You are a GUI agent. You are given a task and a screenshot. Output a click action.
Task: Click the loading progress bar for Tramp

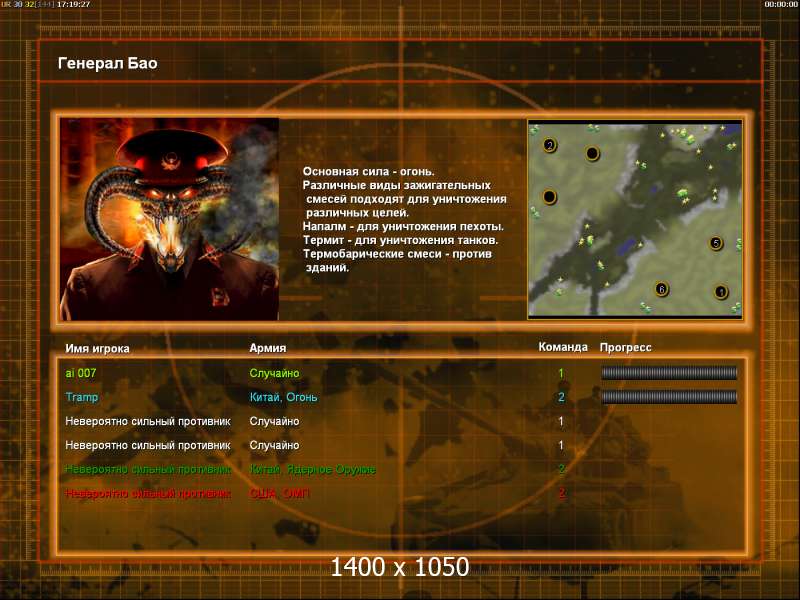tap(669, 397)
